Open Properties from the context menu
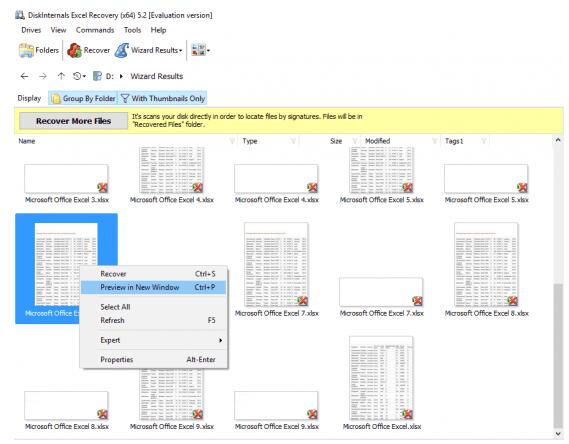The height and width of the screenshot is (444, 569). 154,359
